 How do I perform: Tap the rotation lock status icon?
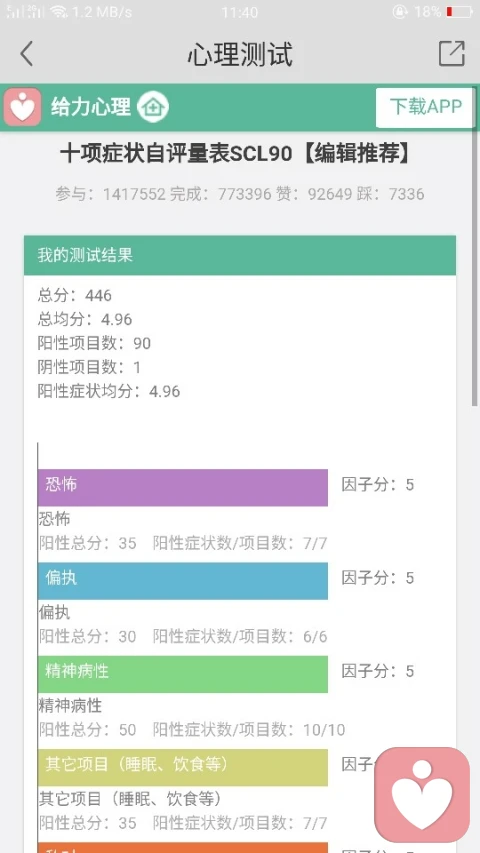tap(399, 11)
